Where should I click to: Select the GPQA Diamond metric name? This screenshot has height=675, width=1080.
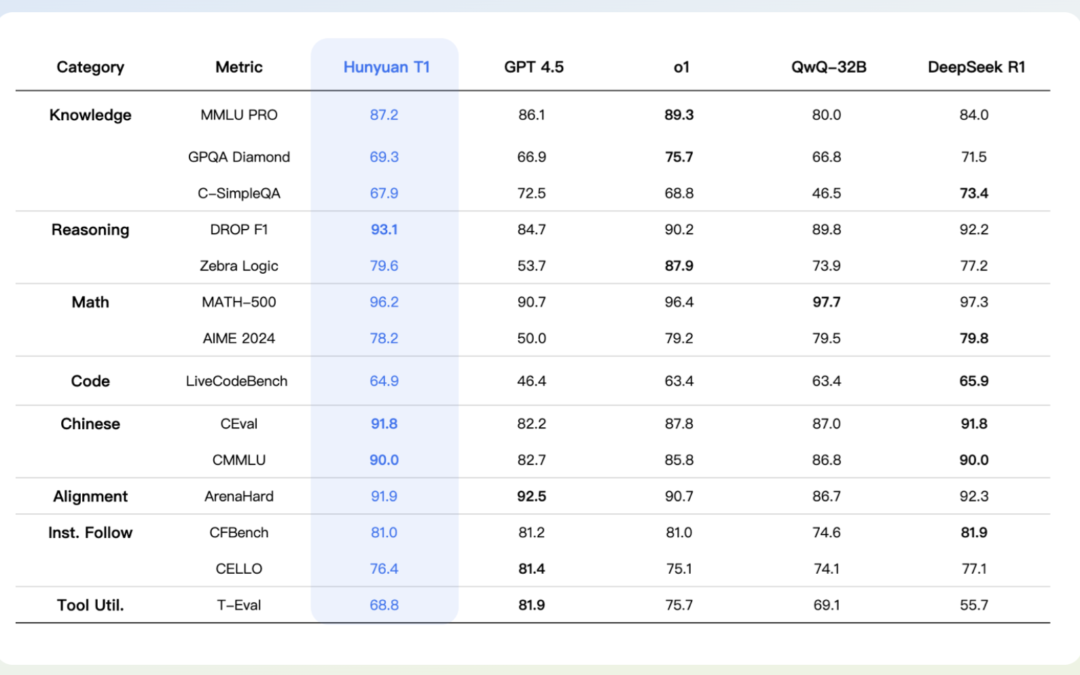239,157
